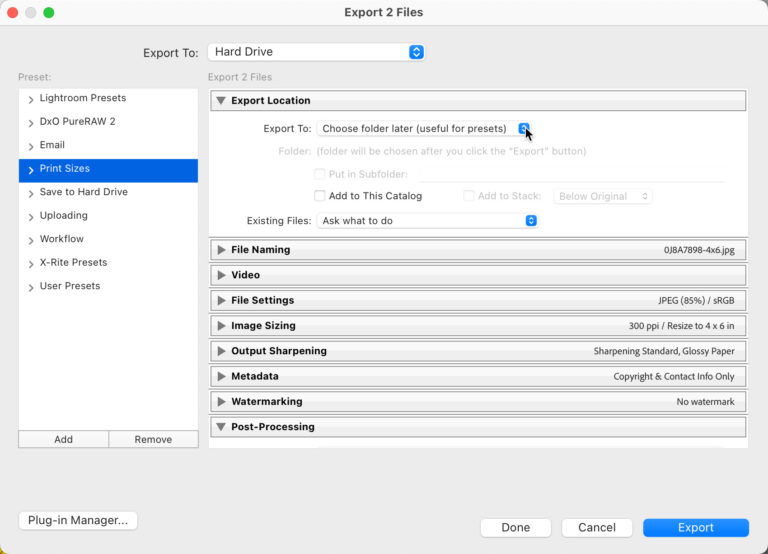Image resolution: width=768 pixels, height=554 pixels.
Task: Expand the X-Rite Presets chevron
Action: click(31, 263)
